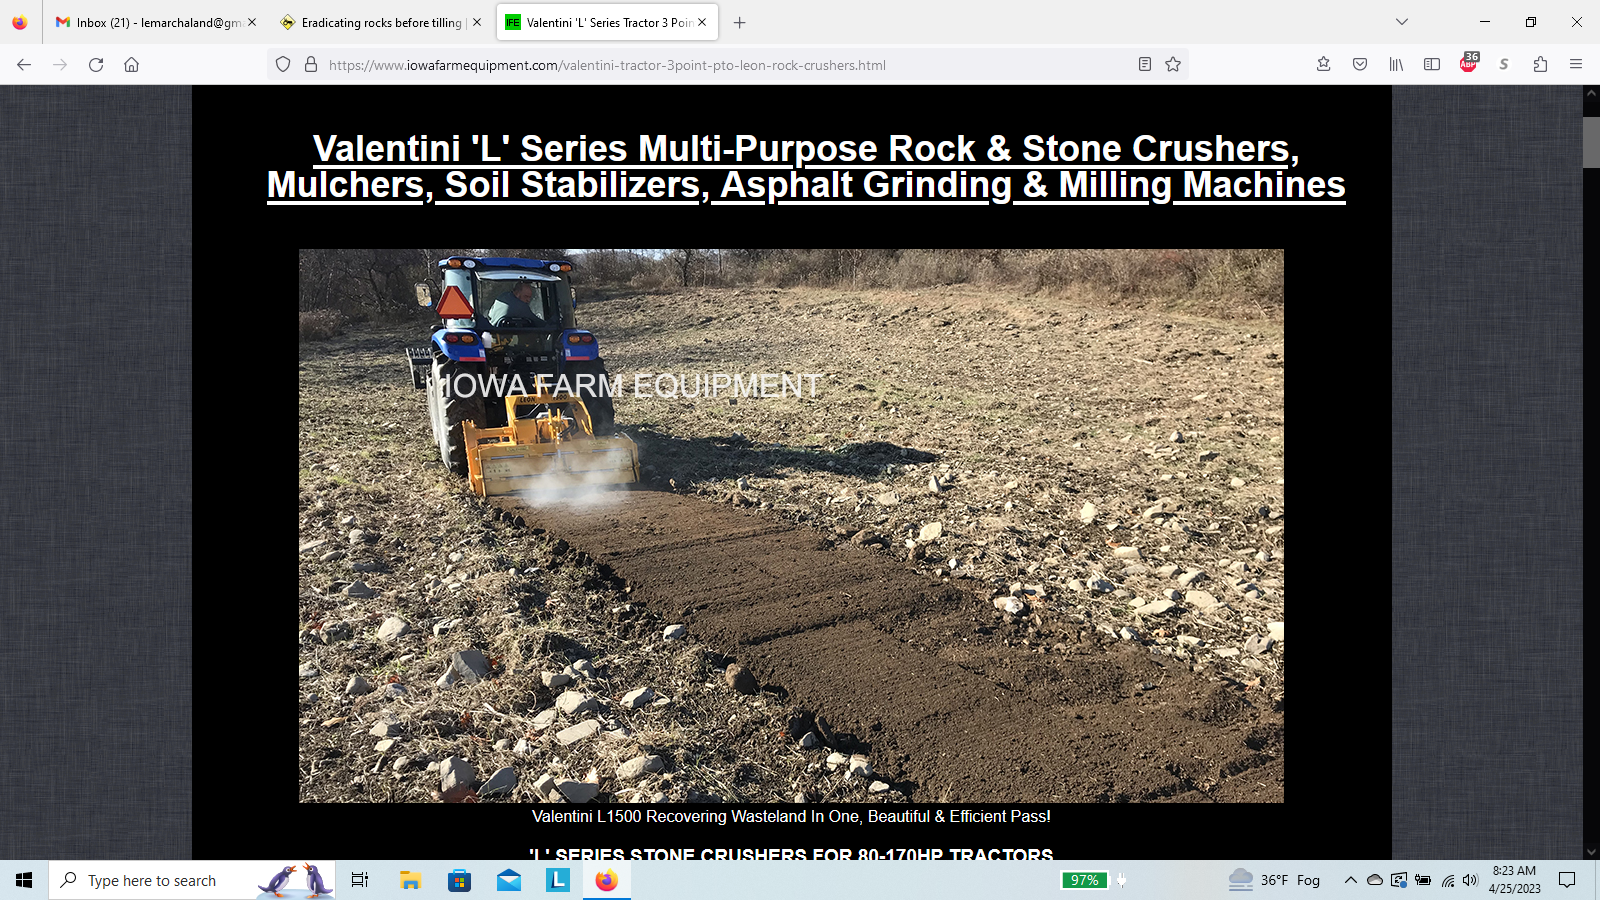This screenshot has width=1600, height=900.
Task: Click the Valentini 'L' Series heading link
Action: coord(806,167)
